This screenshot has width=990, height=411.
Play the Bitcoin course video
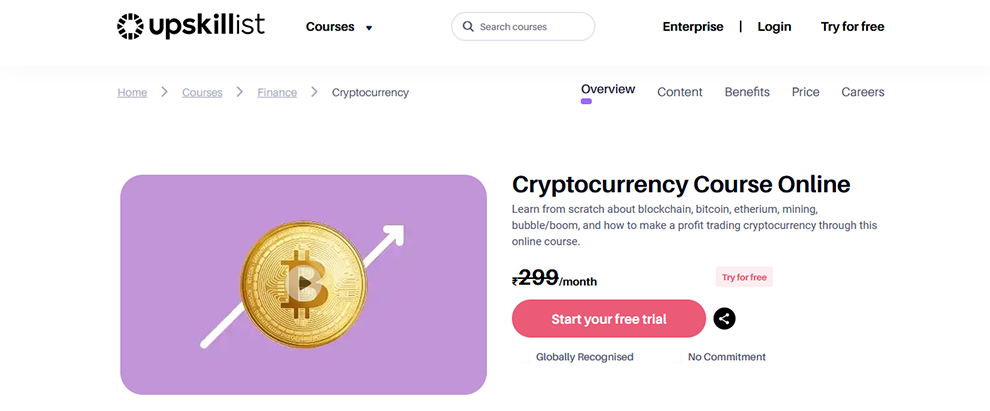coord(303,284)
